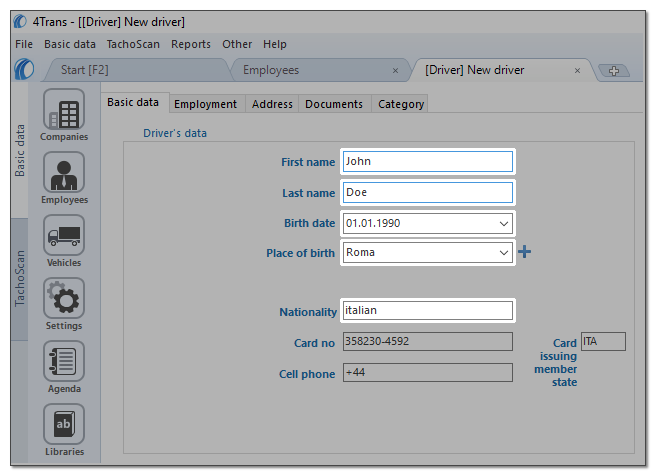The height and width of the screenshot is (476, 656).
Task: Select the TachoScan vertical side panel
Action: coord(20,279)
